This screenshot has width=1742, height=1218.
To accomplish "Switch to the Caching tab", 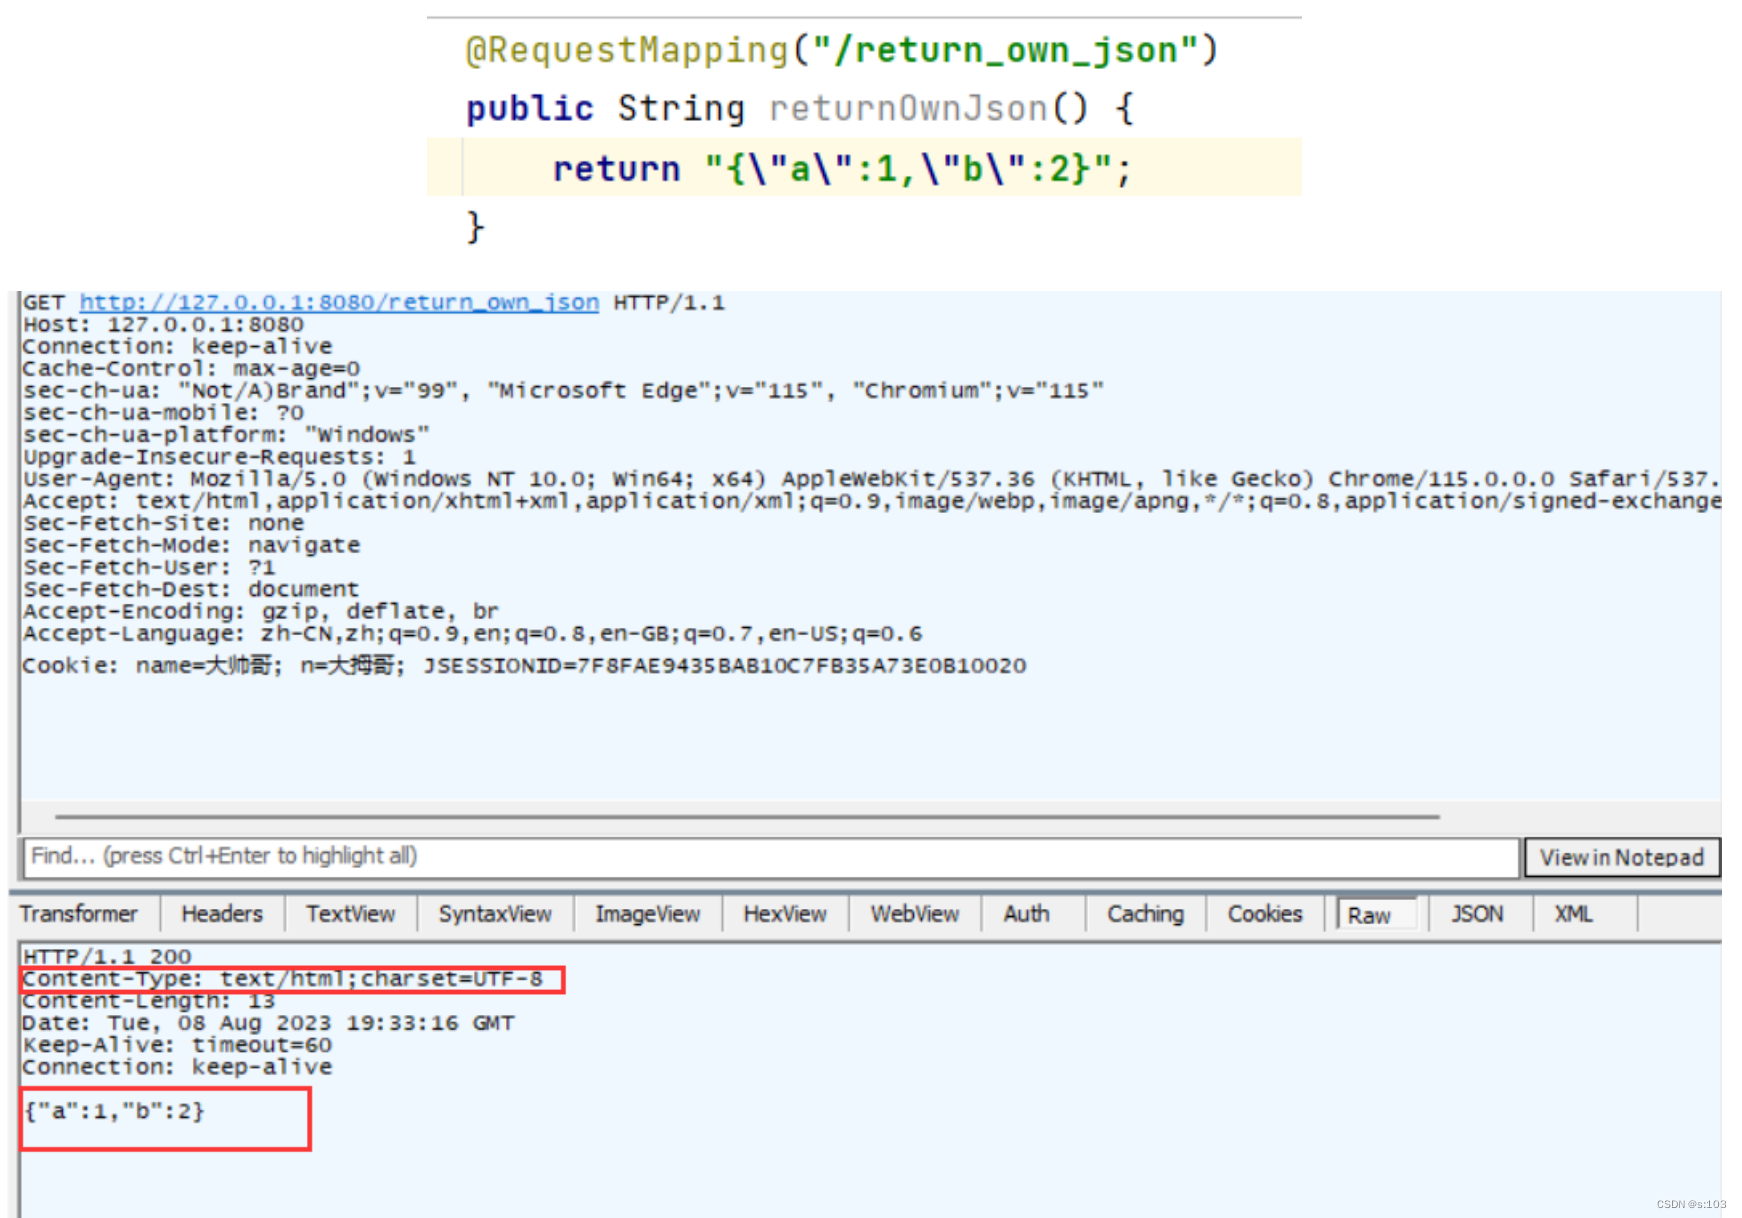I will pos(1145,914).
